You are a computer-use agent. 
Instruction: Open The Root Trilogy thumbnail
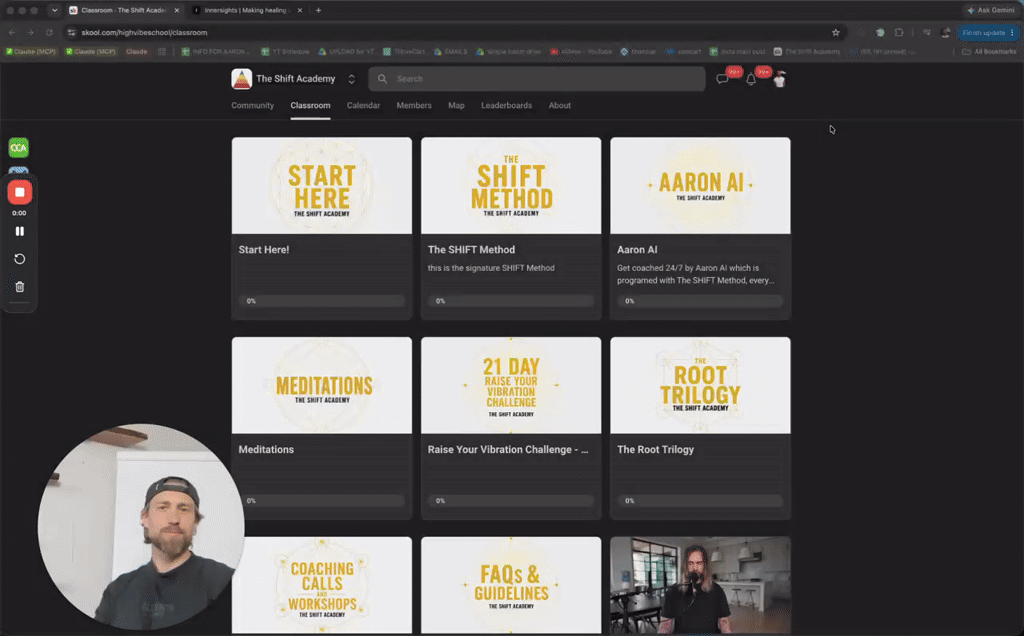click(x=700, y=385)
